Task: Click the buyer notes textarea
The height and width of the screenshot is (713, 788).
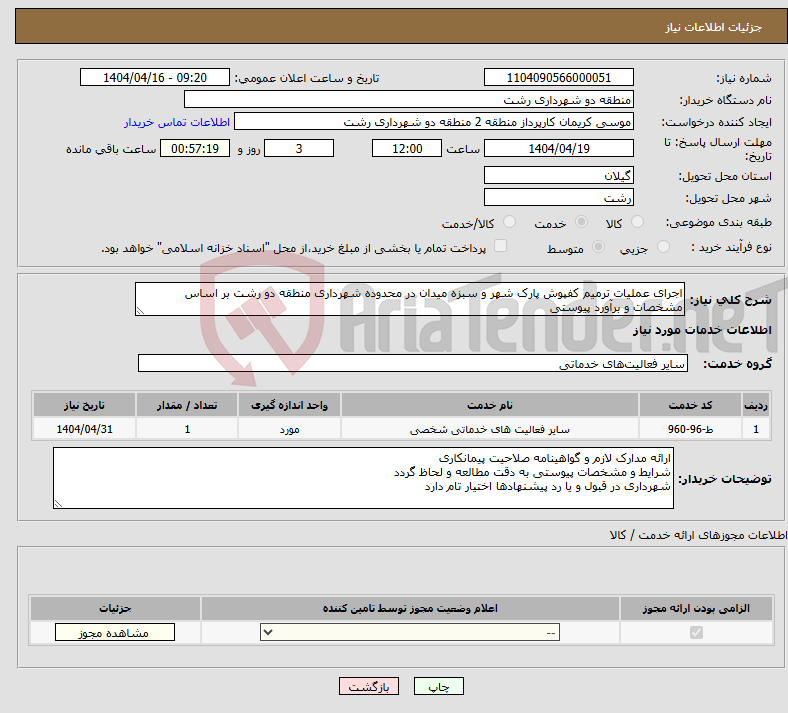Action: coord(363,478)
